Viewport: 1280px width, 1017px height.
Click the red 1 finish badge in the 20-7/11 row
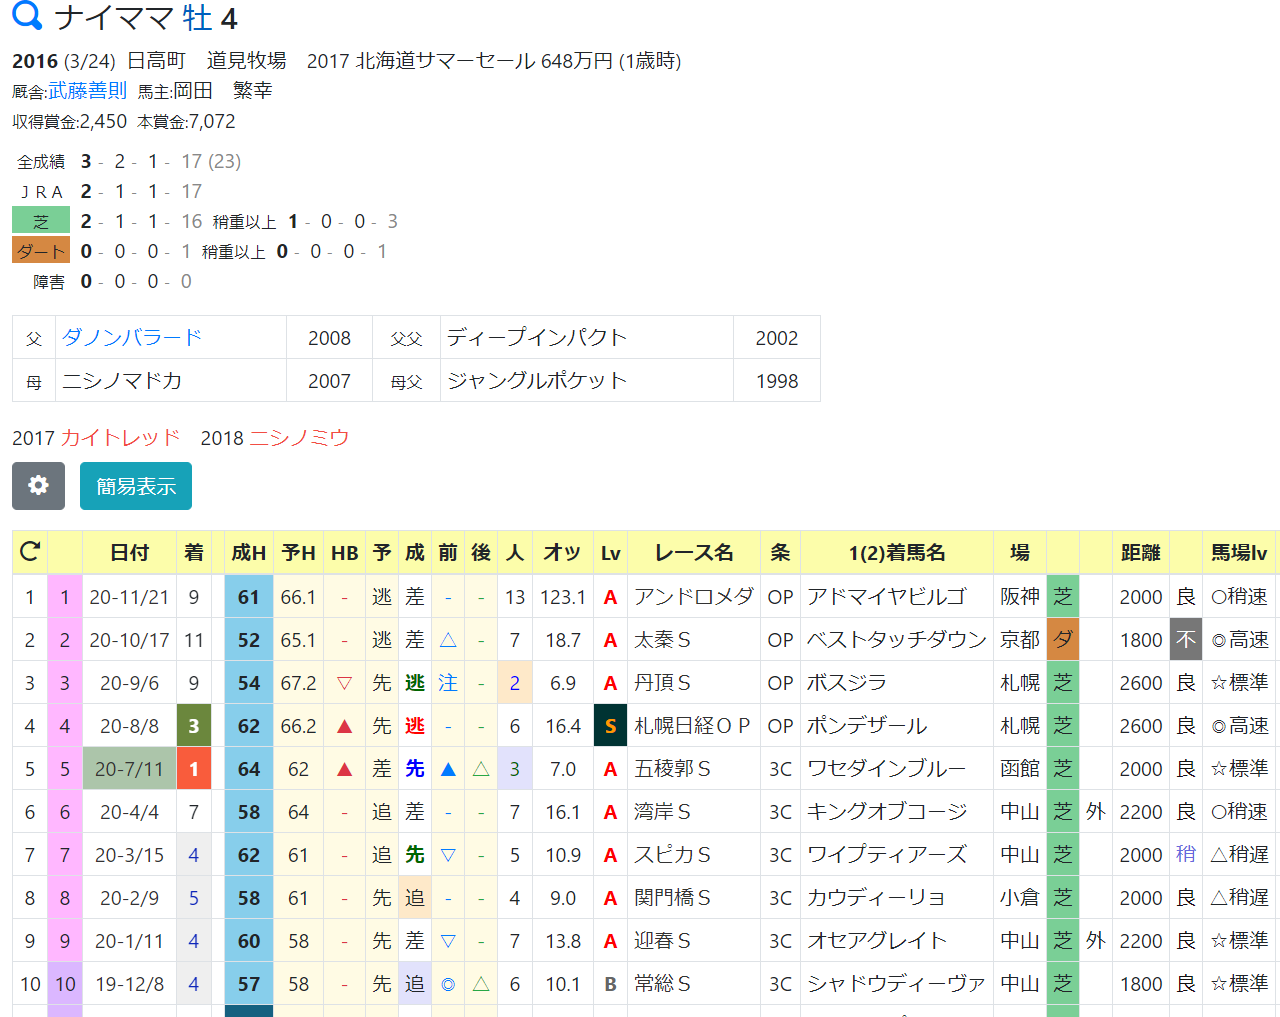click(194, 769)
